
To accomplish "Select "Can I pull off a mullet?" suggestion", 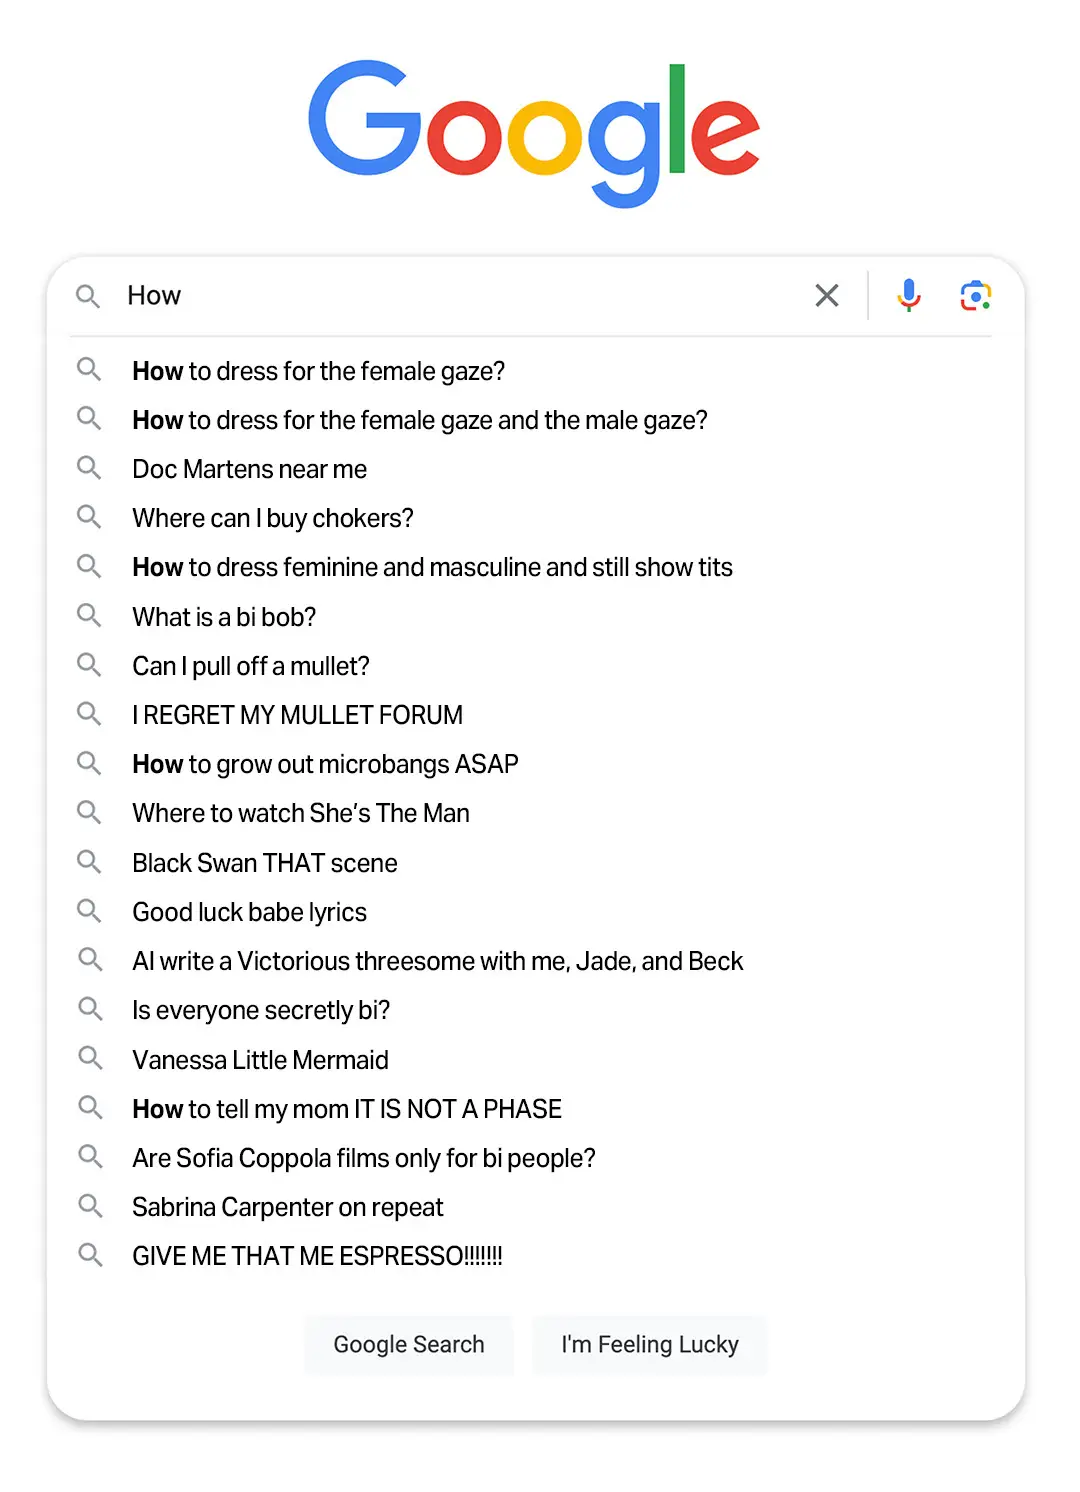I will (250, 666).
